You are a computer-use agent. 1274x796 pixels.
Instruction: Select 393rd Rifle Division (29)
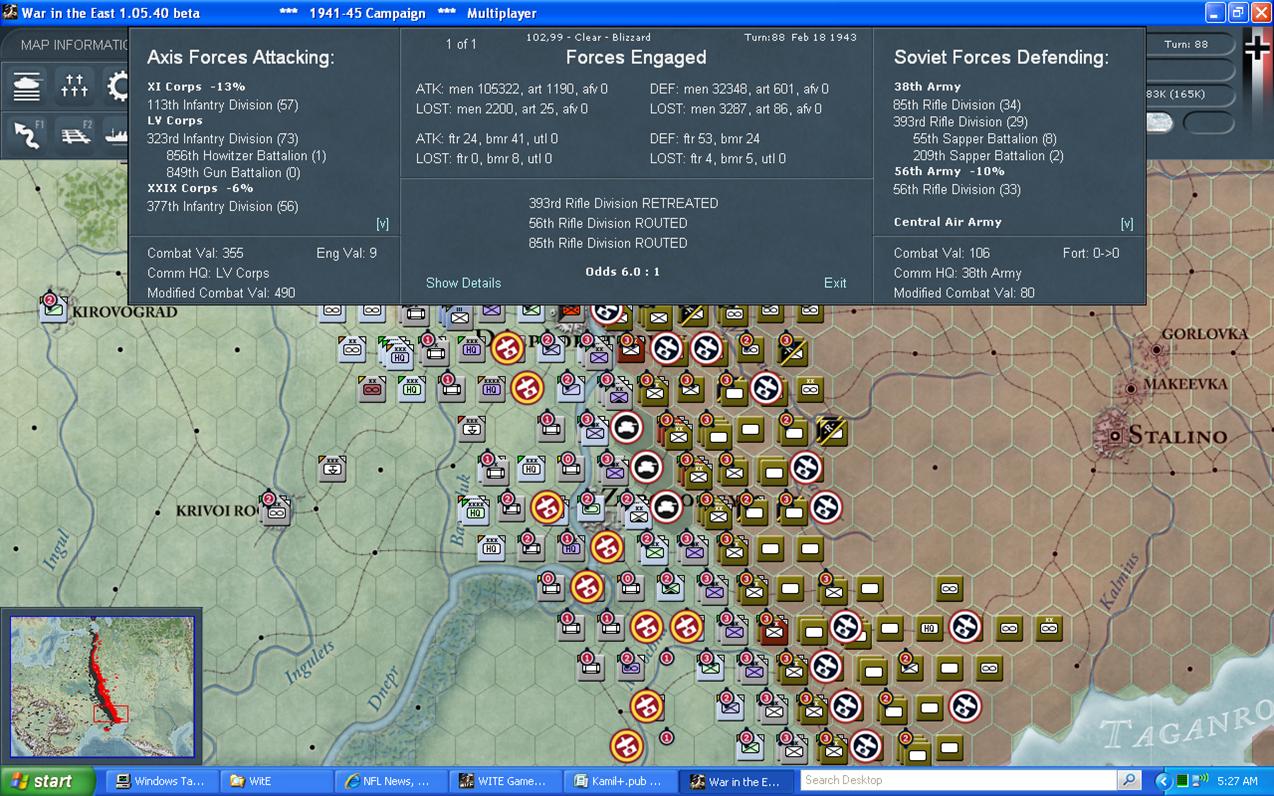pos(960,122)
